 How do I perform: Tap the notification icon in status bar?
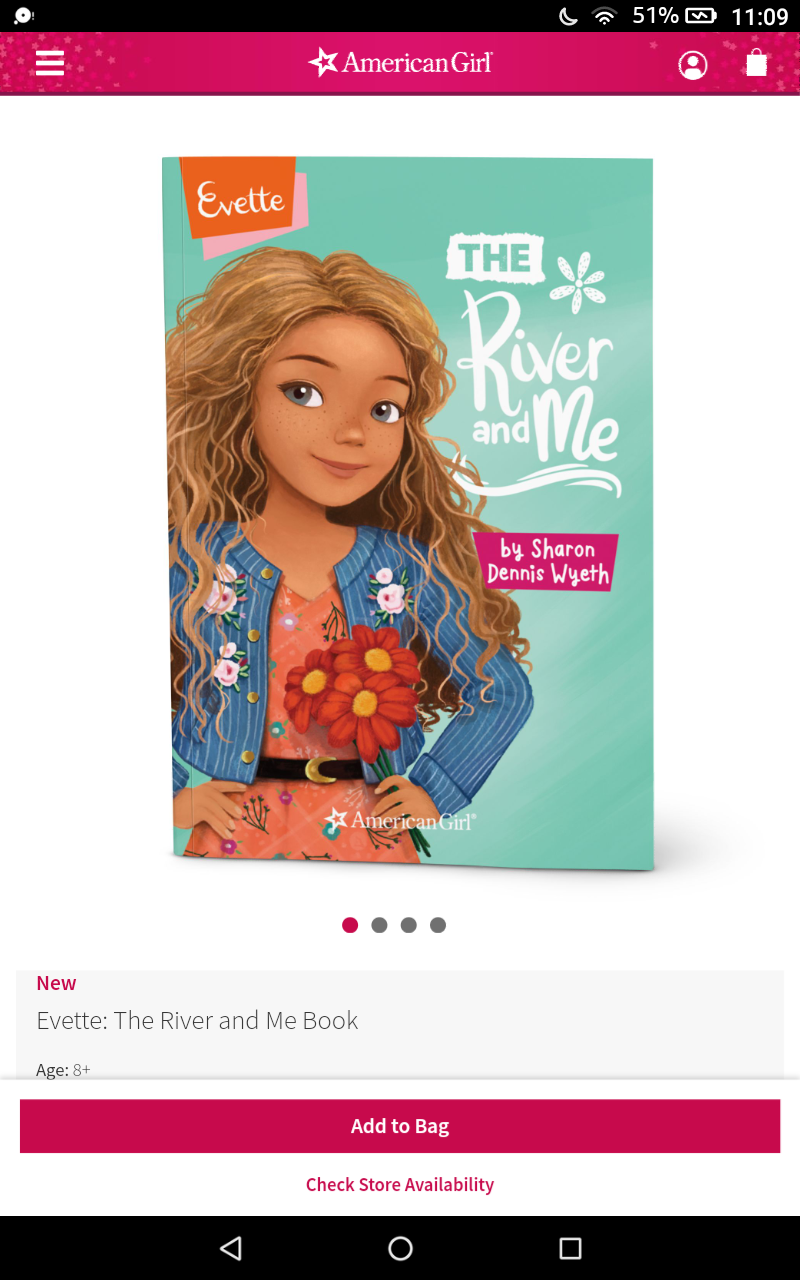click(x=23, y=16)
